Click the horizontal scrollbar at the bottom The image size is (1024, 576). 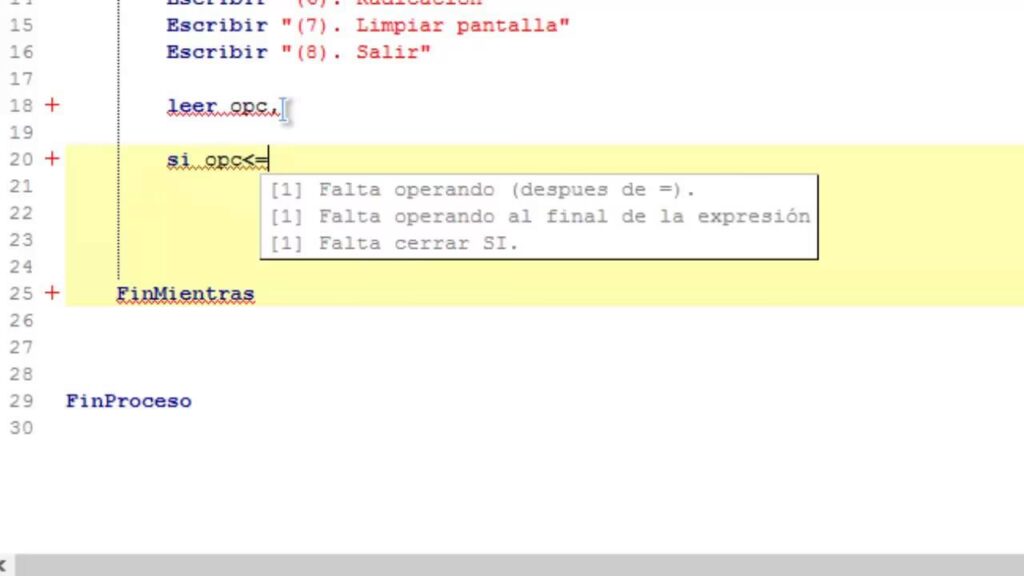[520, 566]
